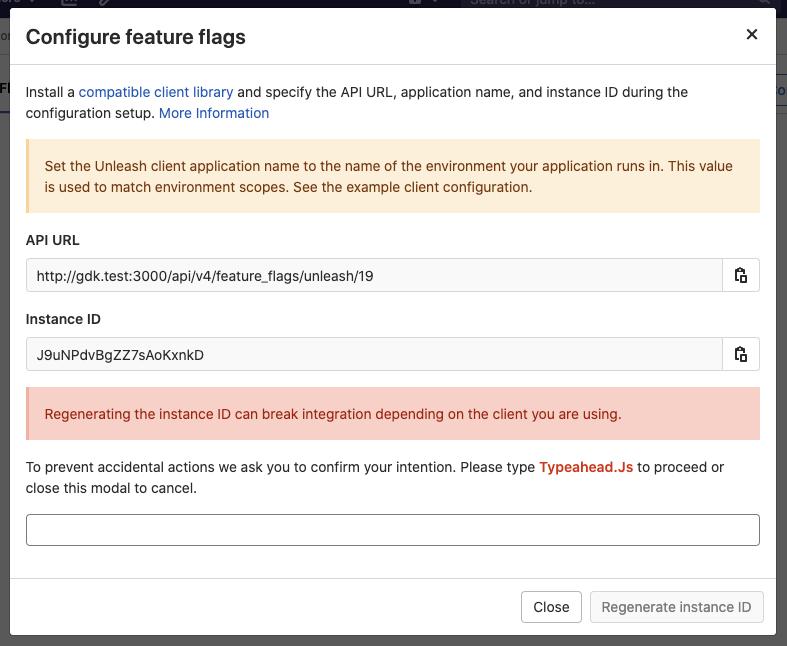
Task: Copy the Instance ID to clipboard
Action: [x=741, y=355]
